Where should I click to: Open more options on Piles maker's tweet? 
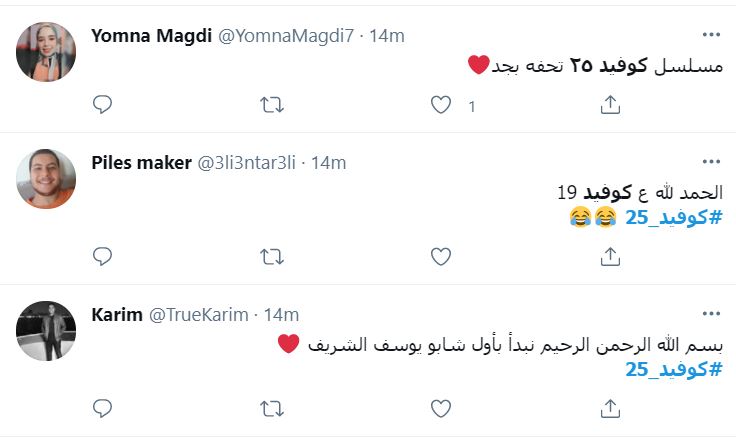pos(711,162)
